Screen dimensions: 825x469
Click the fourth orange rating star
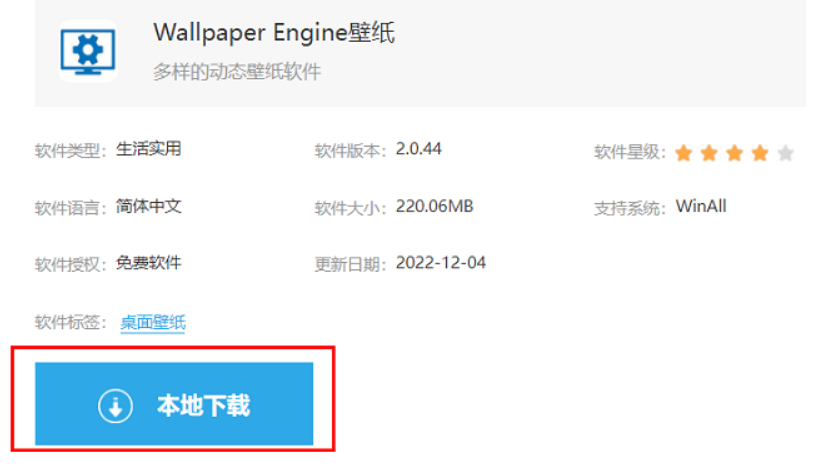[x=760, y=153]
